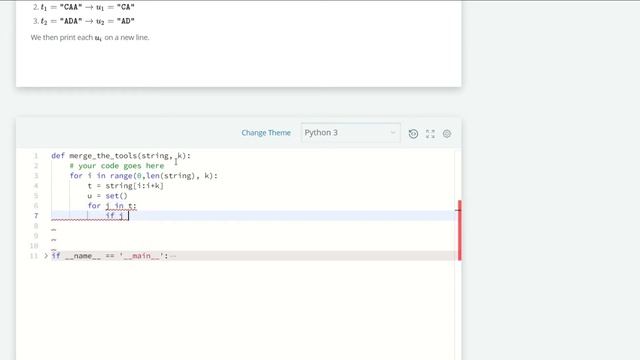Click line number 11 in gutter
Viewport: 640px width, 360px height.
[34, 256]
